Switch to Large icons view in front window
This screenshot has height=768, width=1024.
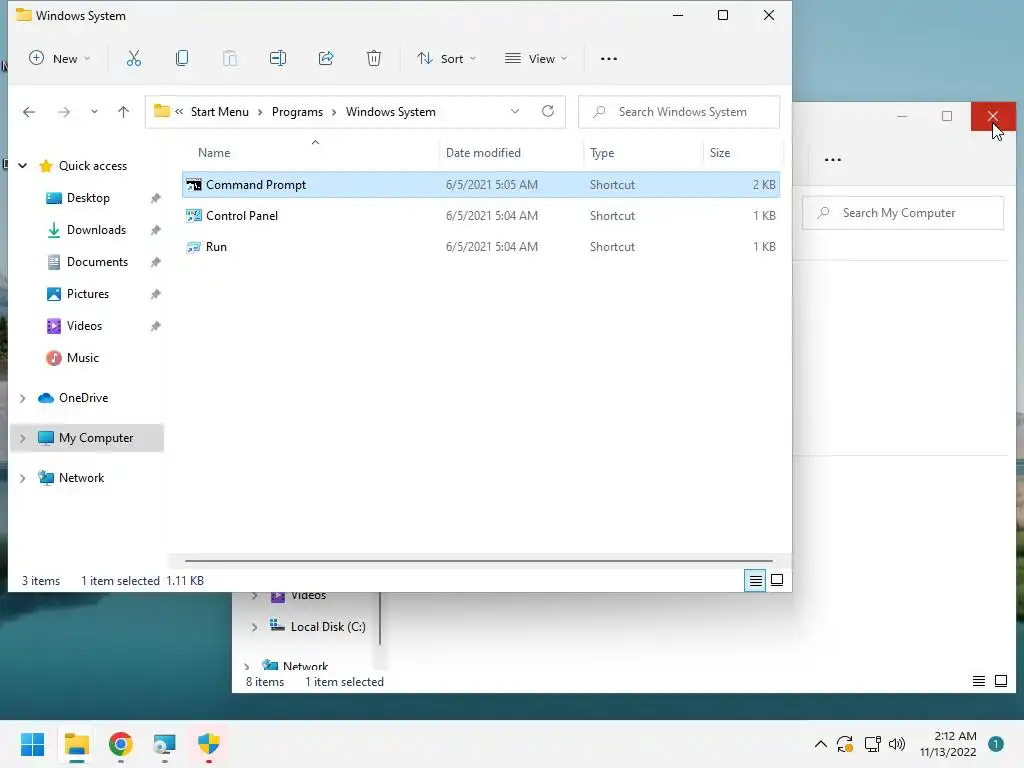tap(777, 580)
